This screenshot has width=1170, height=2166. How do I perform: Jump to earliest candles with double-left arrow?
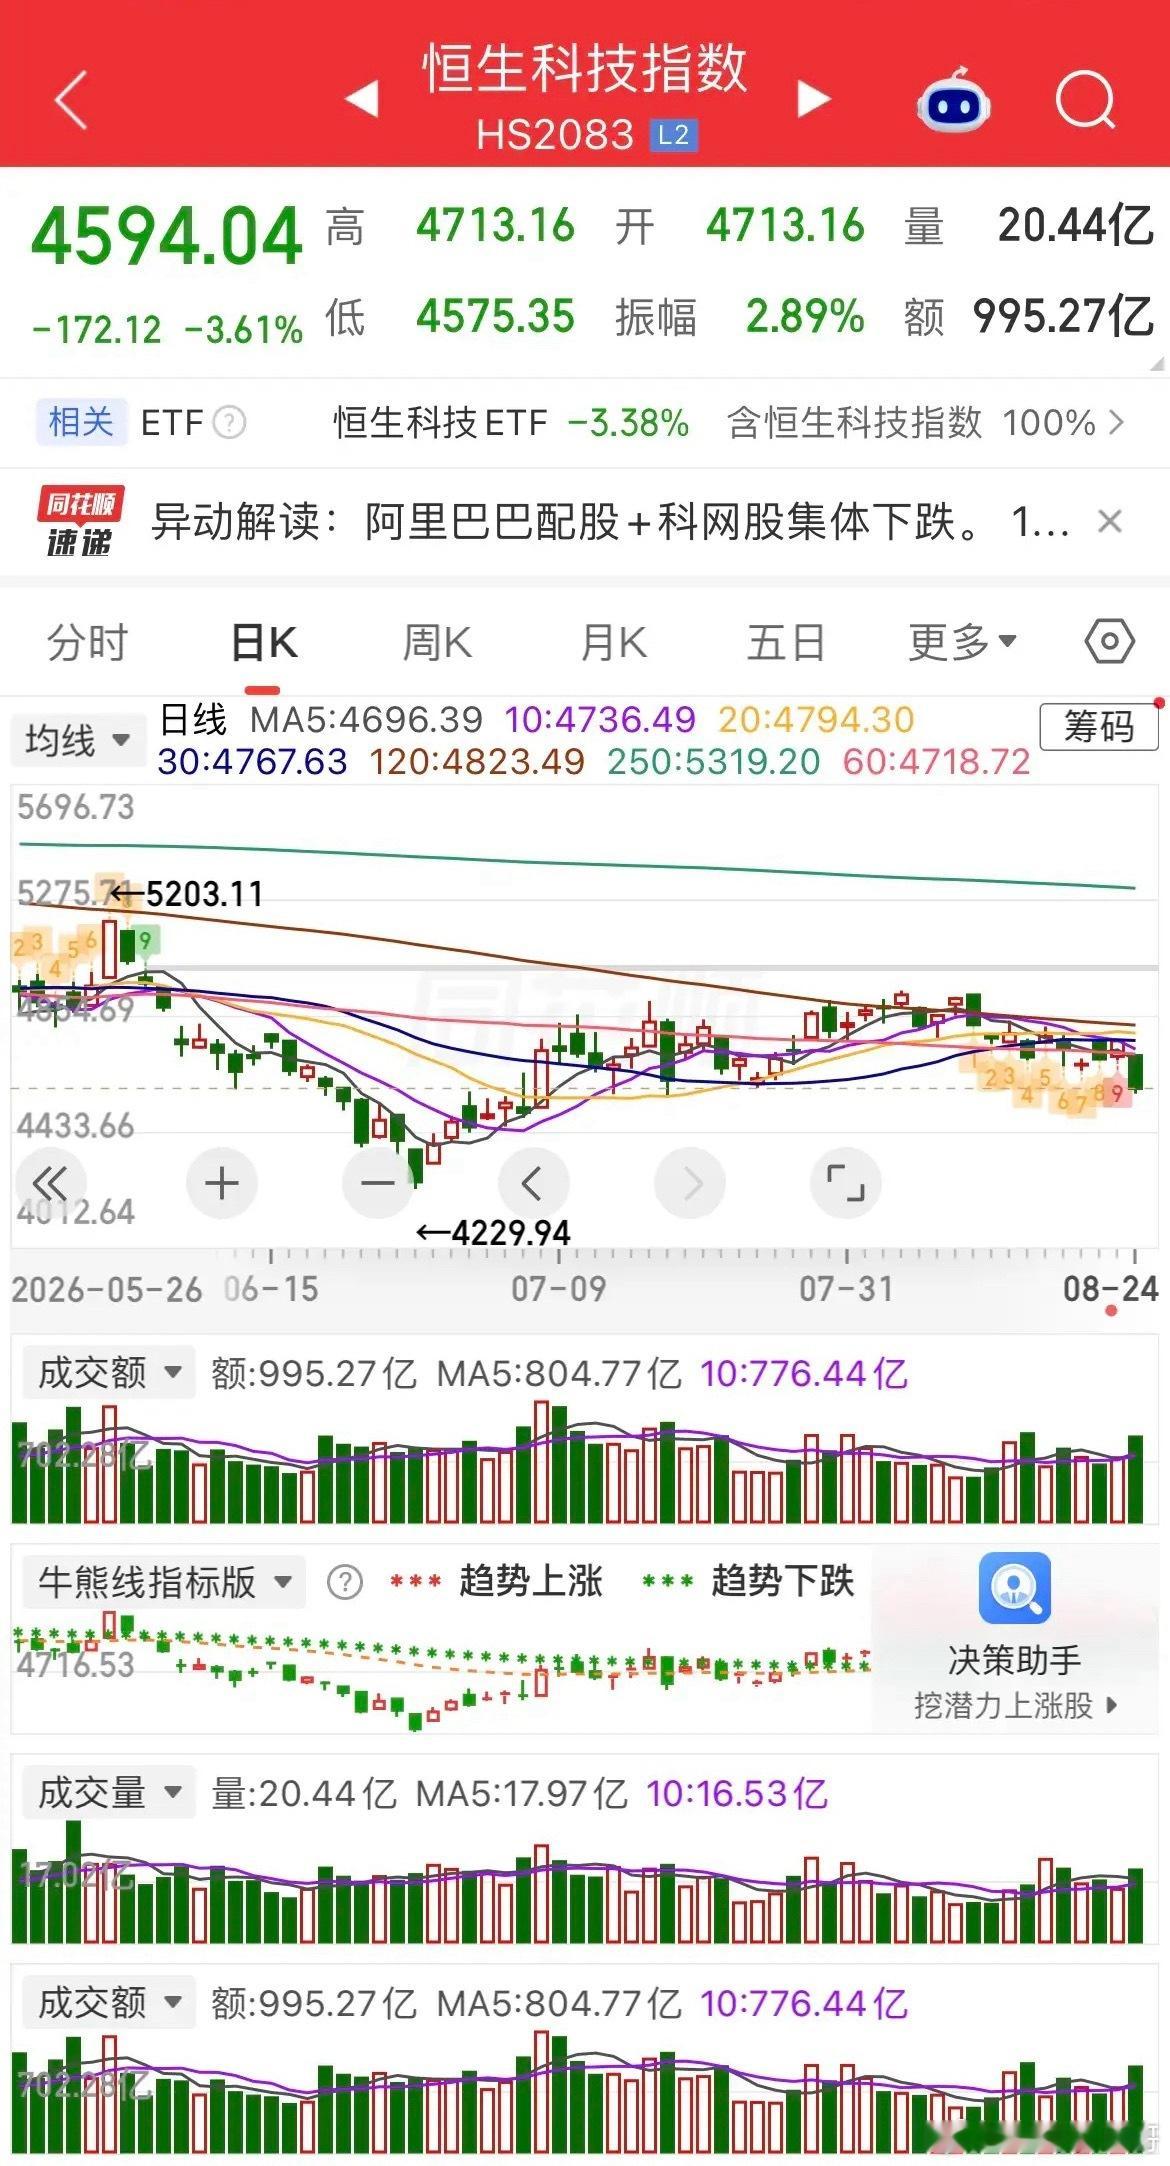click(49, 1183)
